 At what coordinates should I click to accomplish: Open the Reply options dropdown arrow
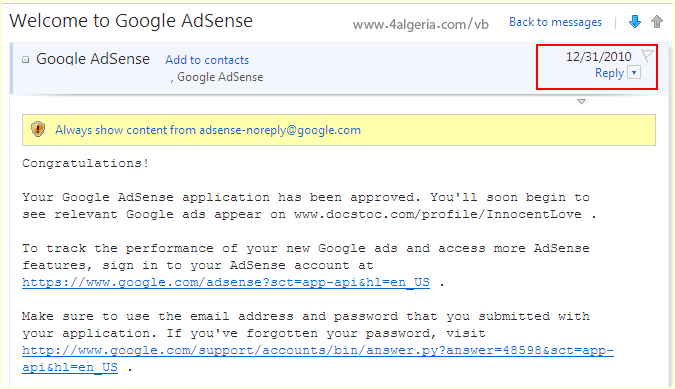tap(634, 72)
